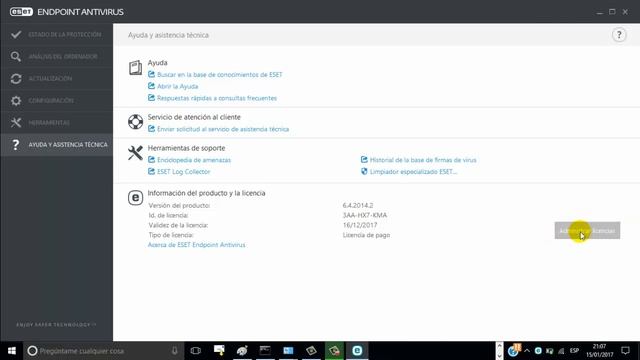Open Historial de la base de firmas de virus
The height and width of the screenshot is (360, 640).
click(423, 160)
